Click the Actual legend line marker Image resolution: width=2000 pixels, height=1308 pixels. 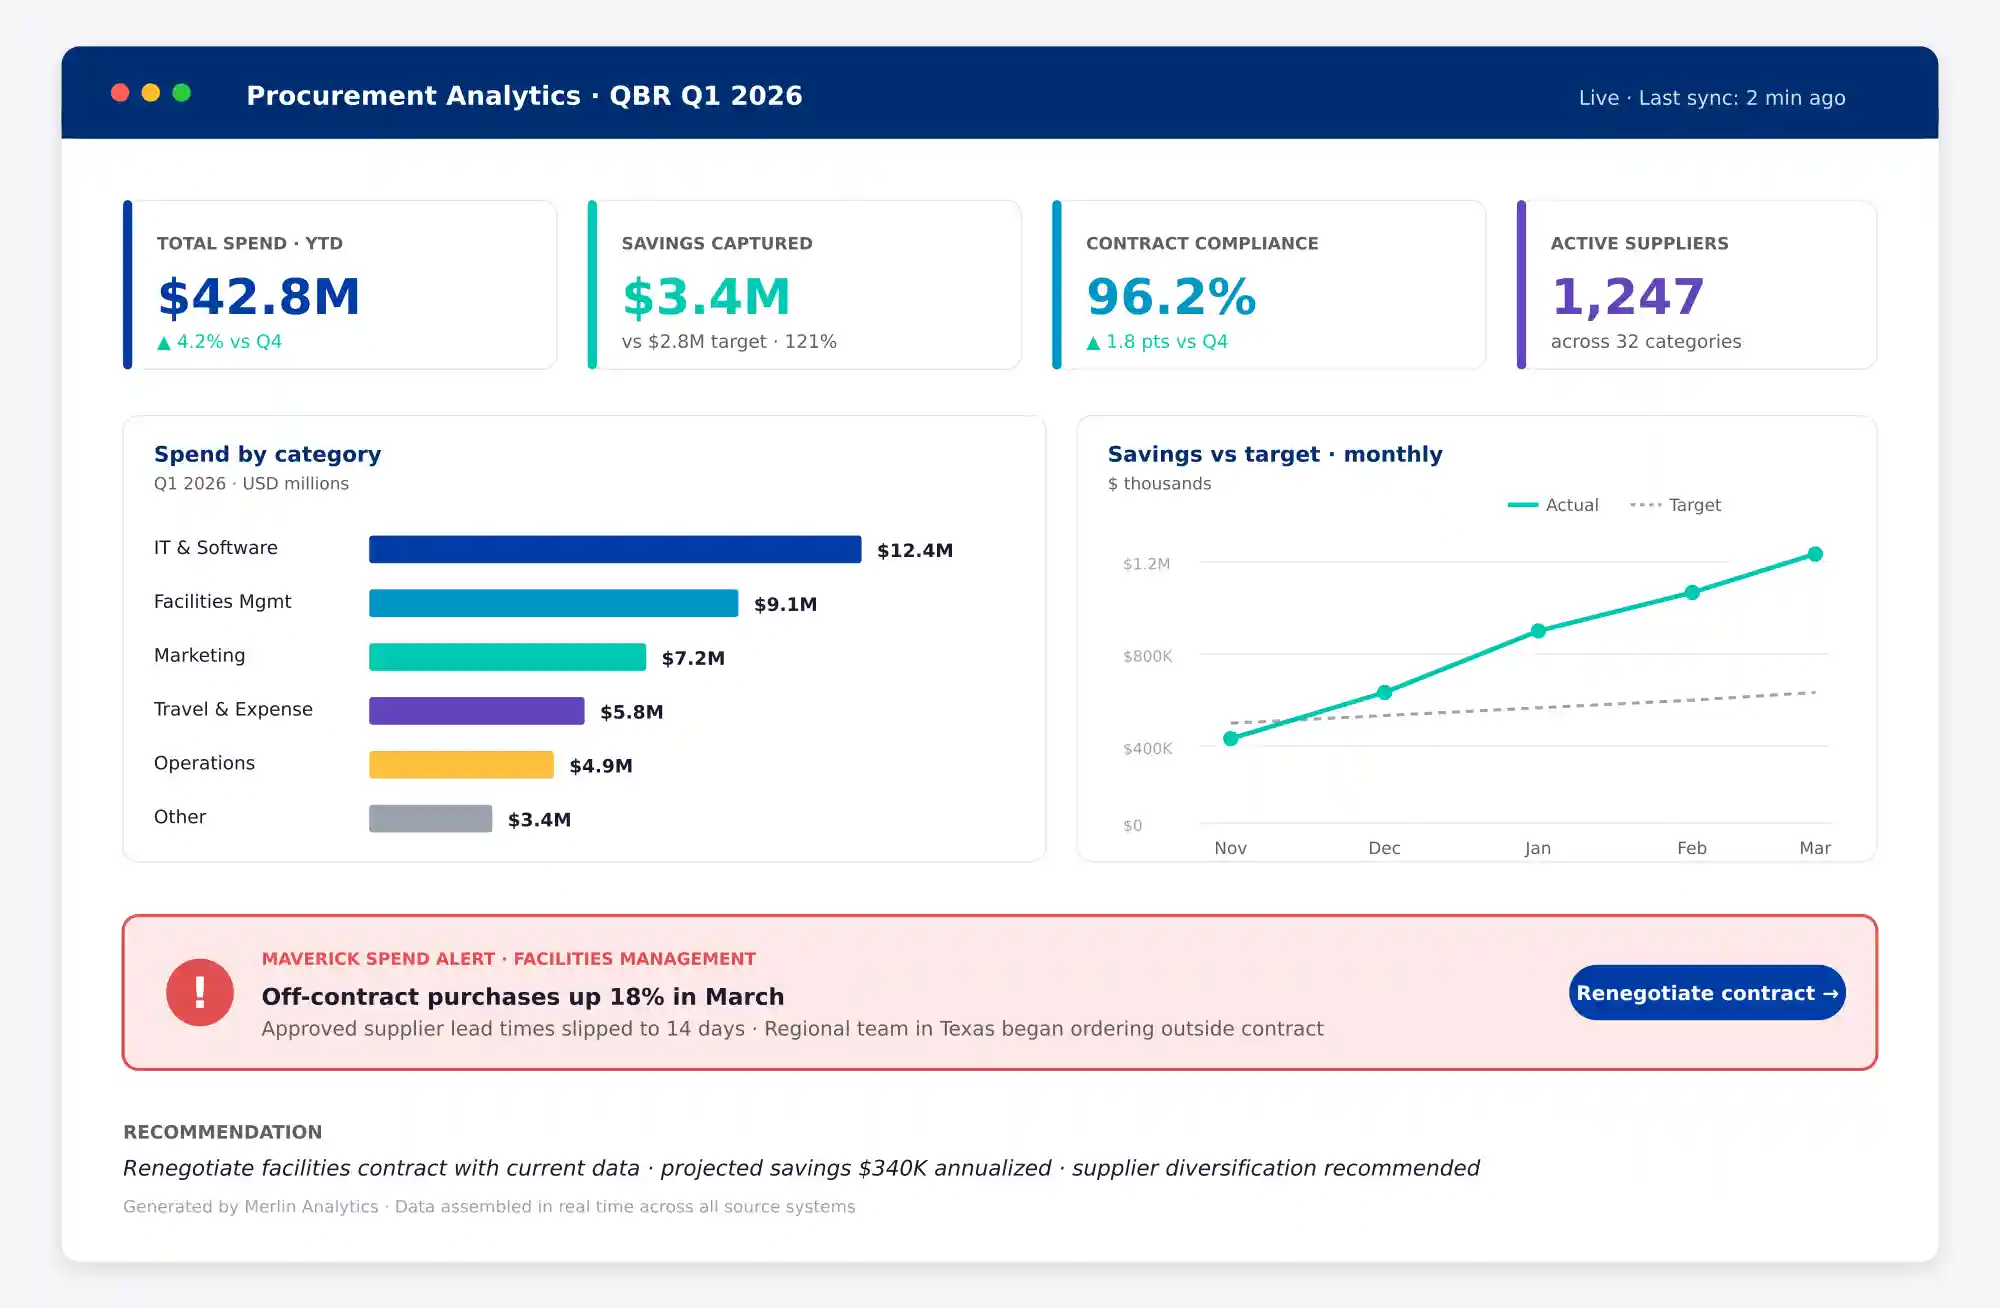(1522, 505)
